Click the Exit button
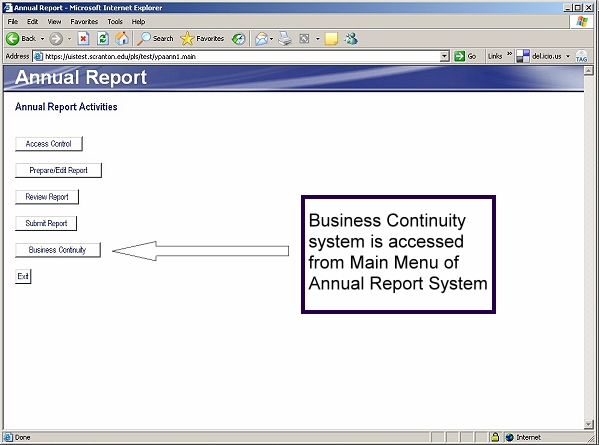The height and width of the screenshot is (445, 599). click(x=23, y=276)
